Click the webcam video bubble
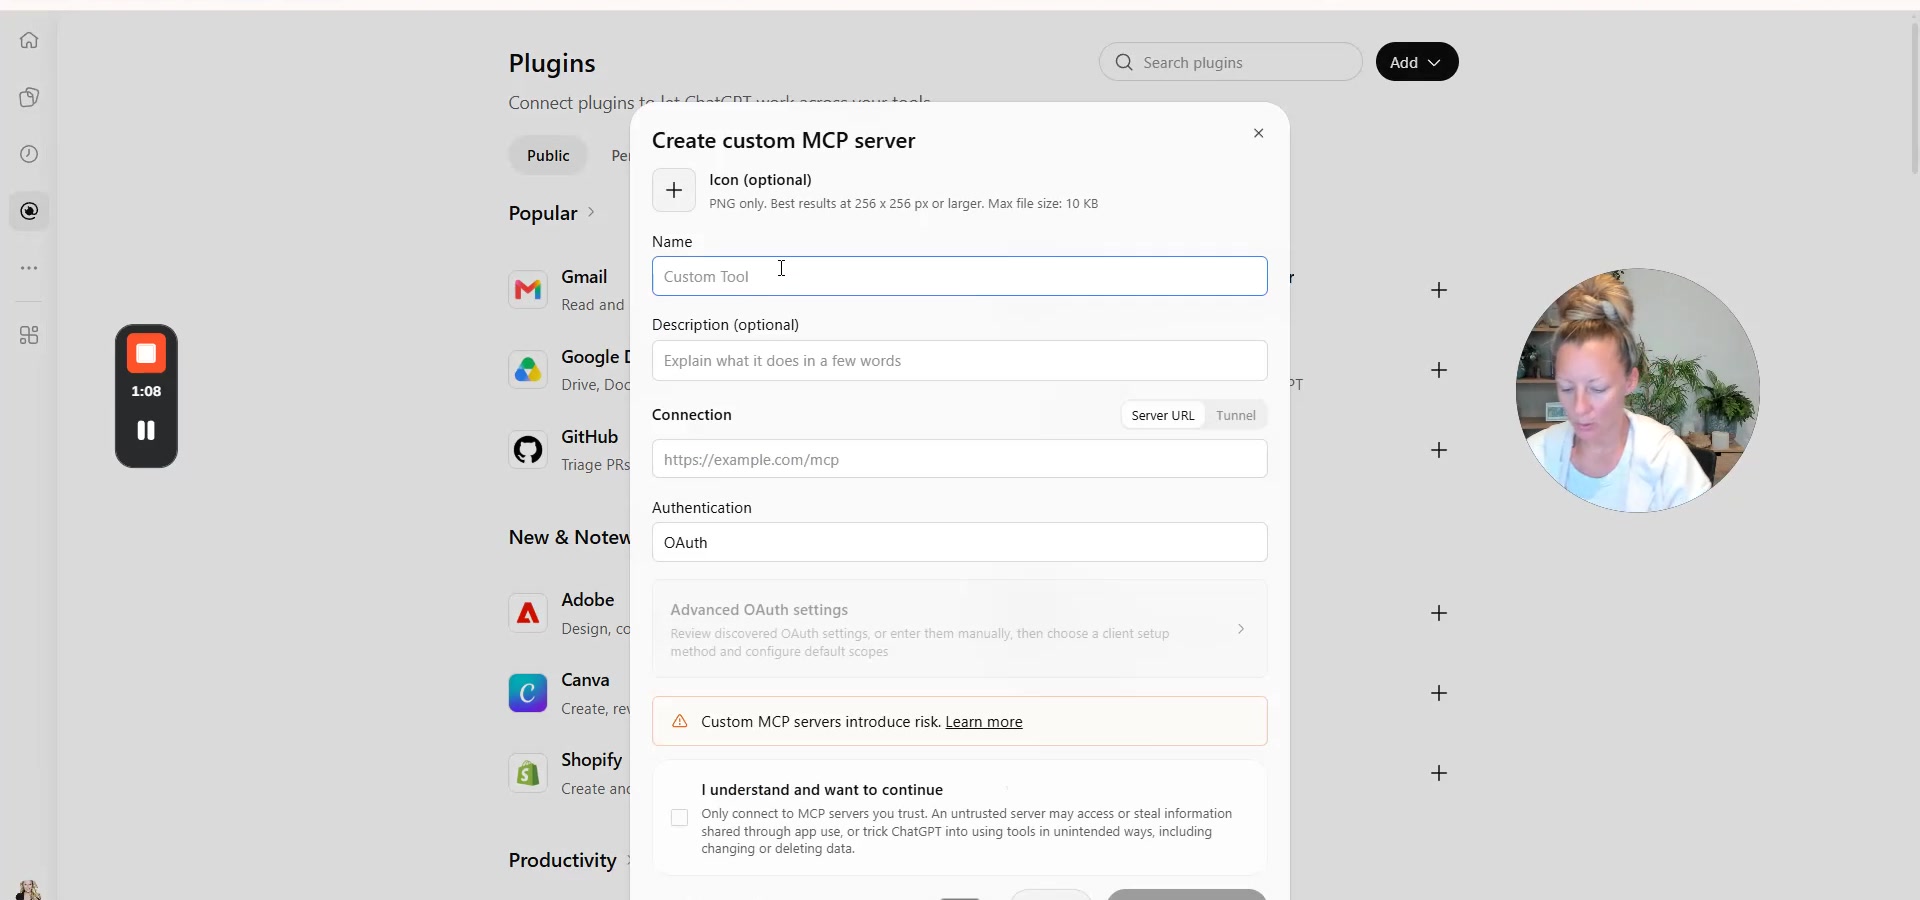This screenshot has width=1920, height=900. pos(1638,390)
